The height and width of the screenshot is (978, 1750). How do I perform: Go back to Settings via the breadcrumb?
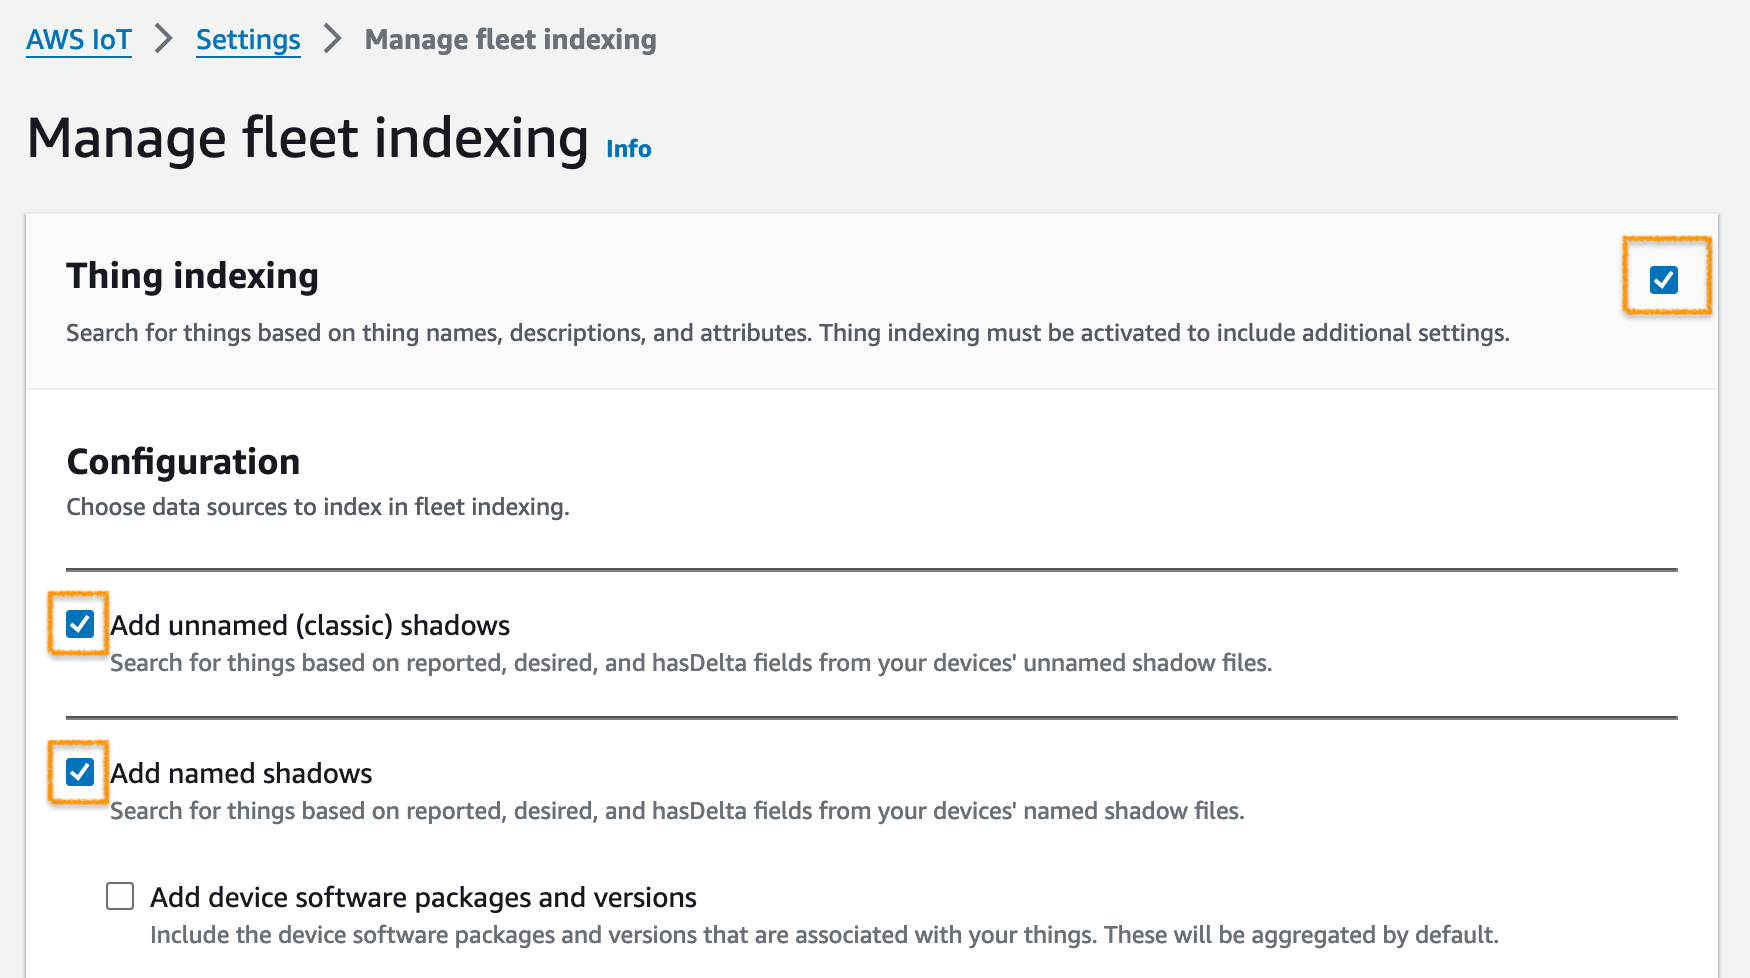point(248,40)
